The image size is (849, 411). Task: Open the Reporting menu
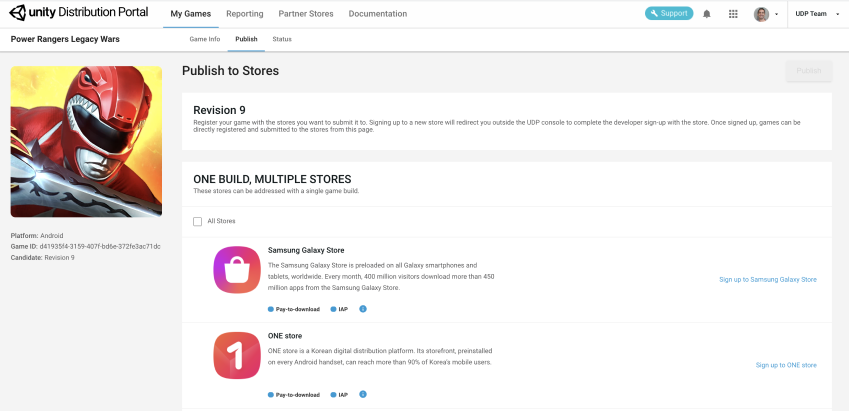[244, 14]
